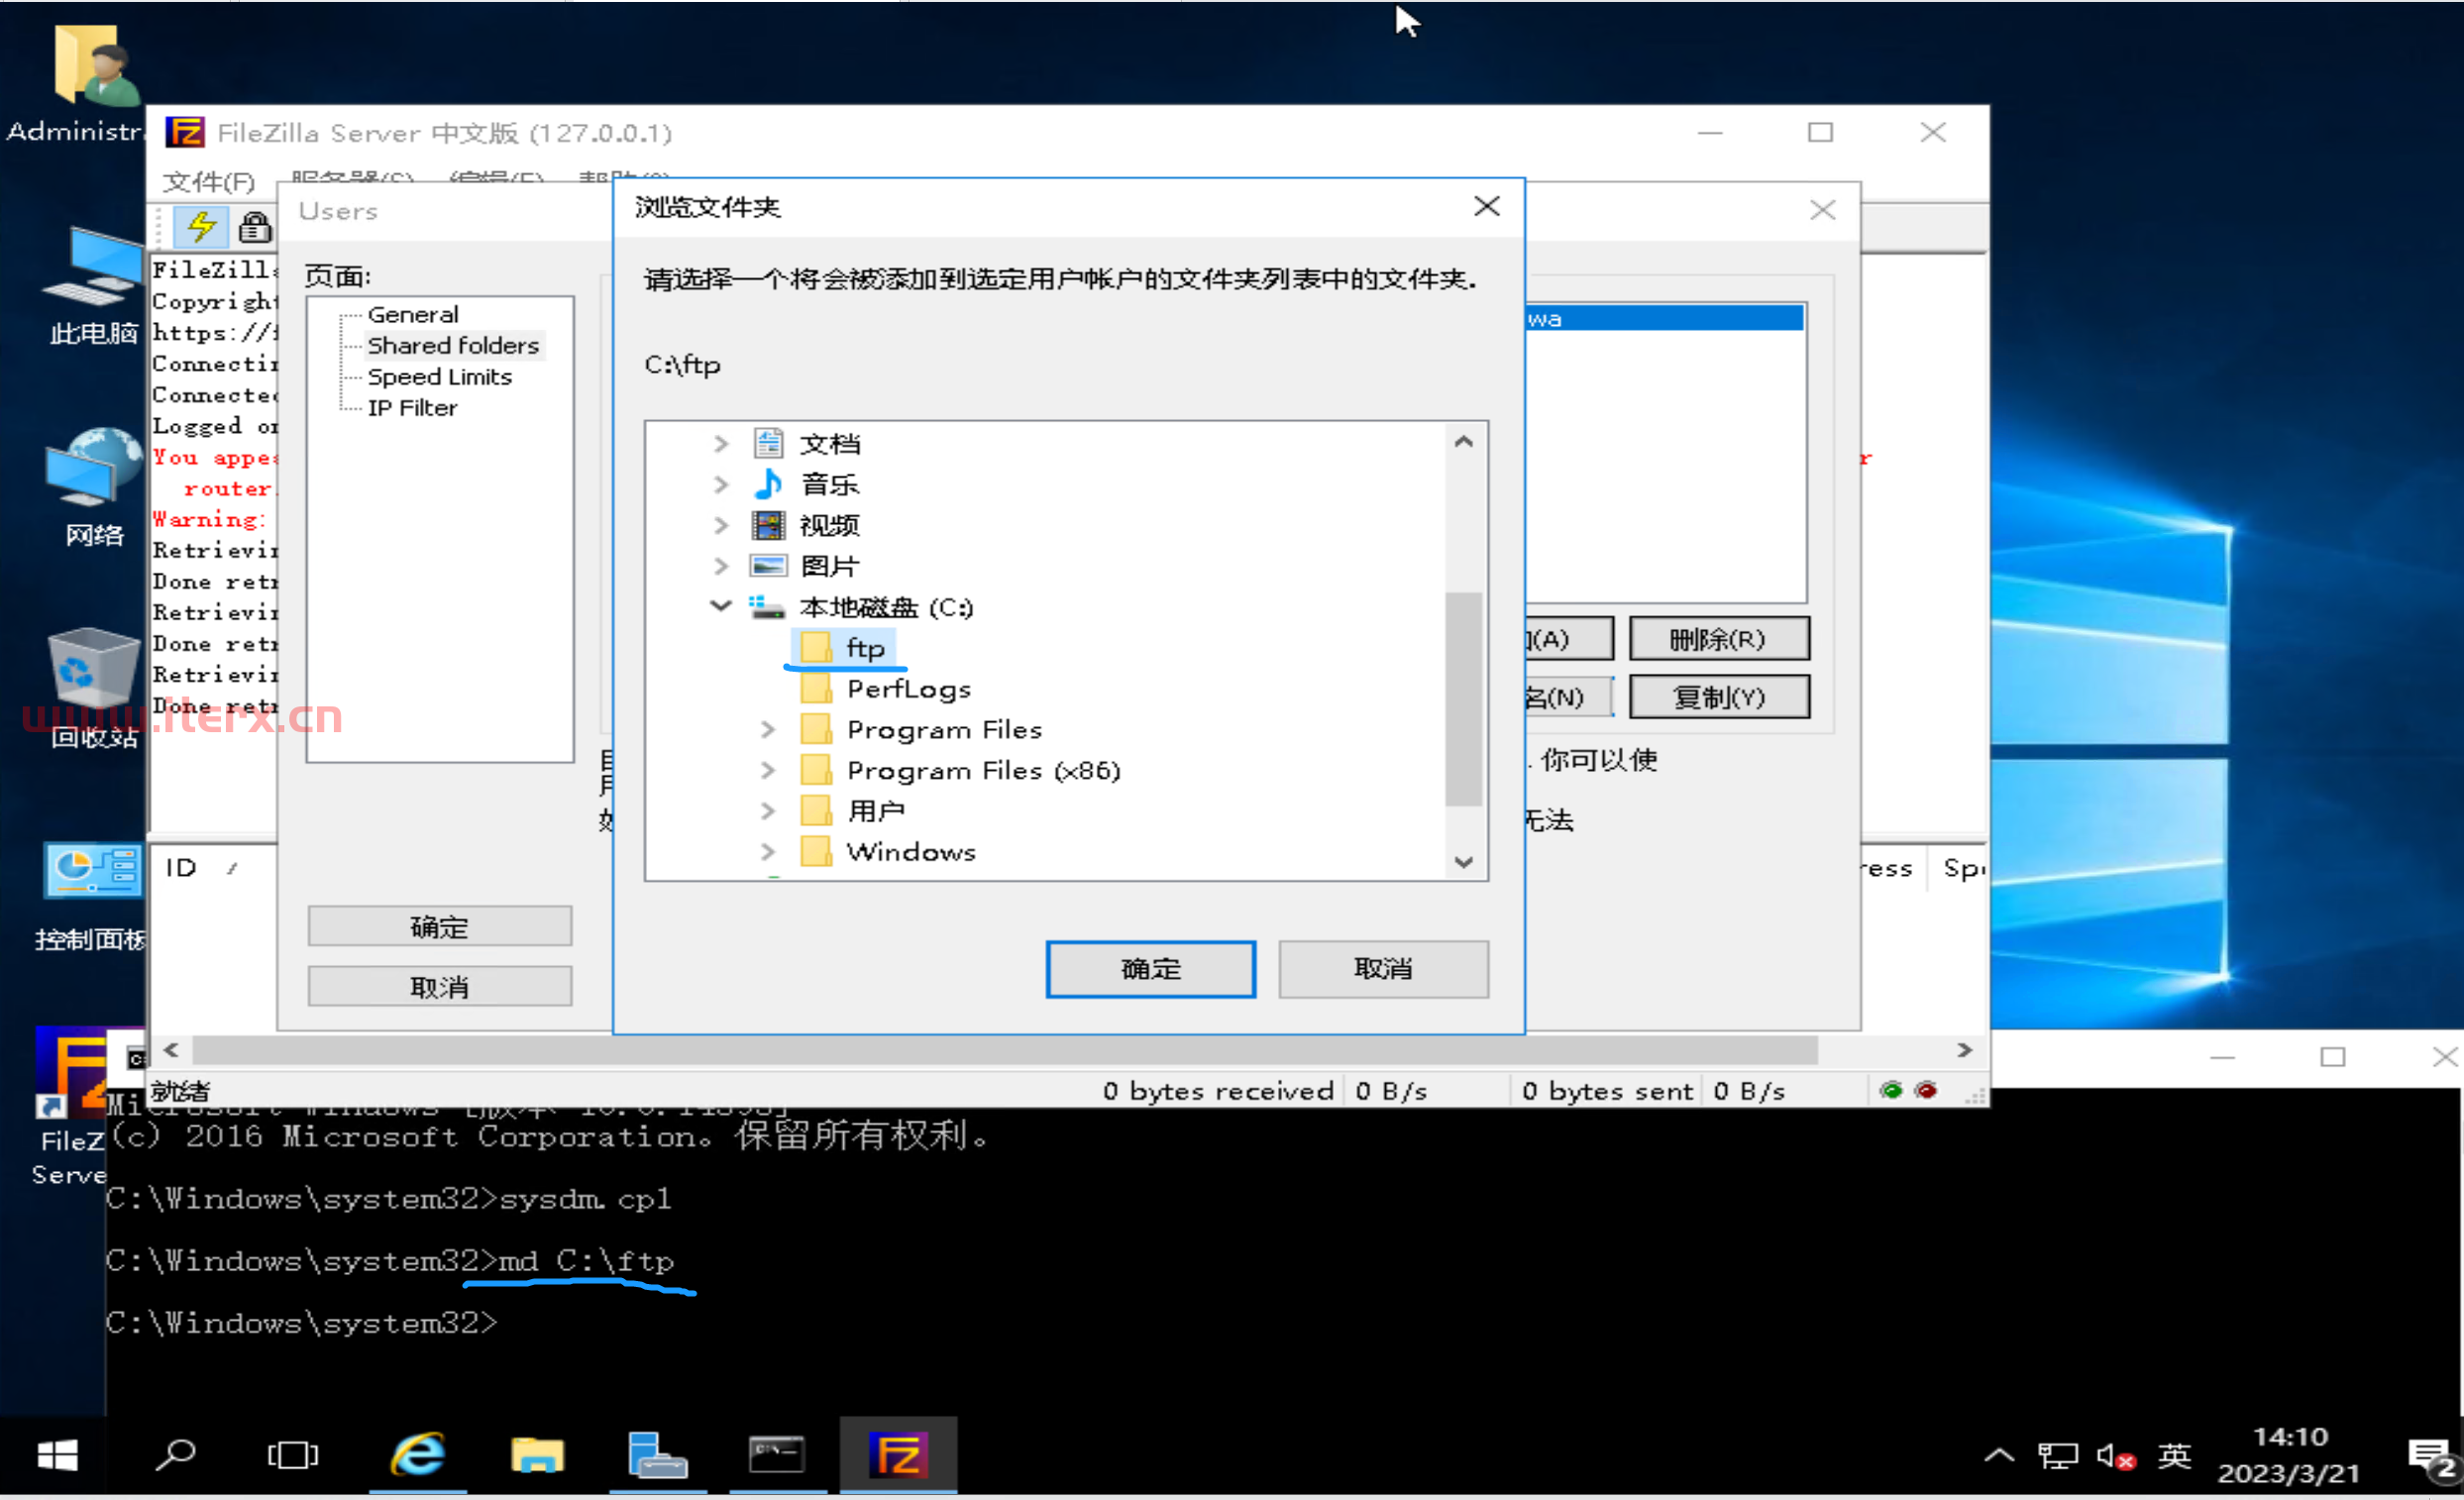This screenshot has width=2464, height=1500.
Task: Click the red status indicator icon
Action: coord(1926,1091)
